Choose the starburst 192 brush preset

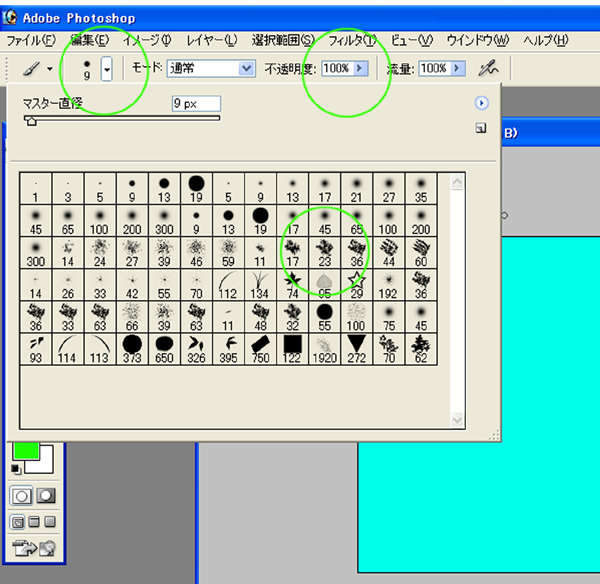coord(389,285)
